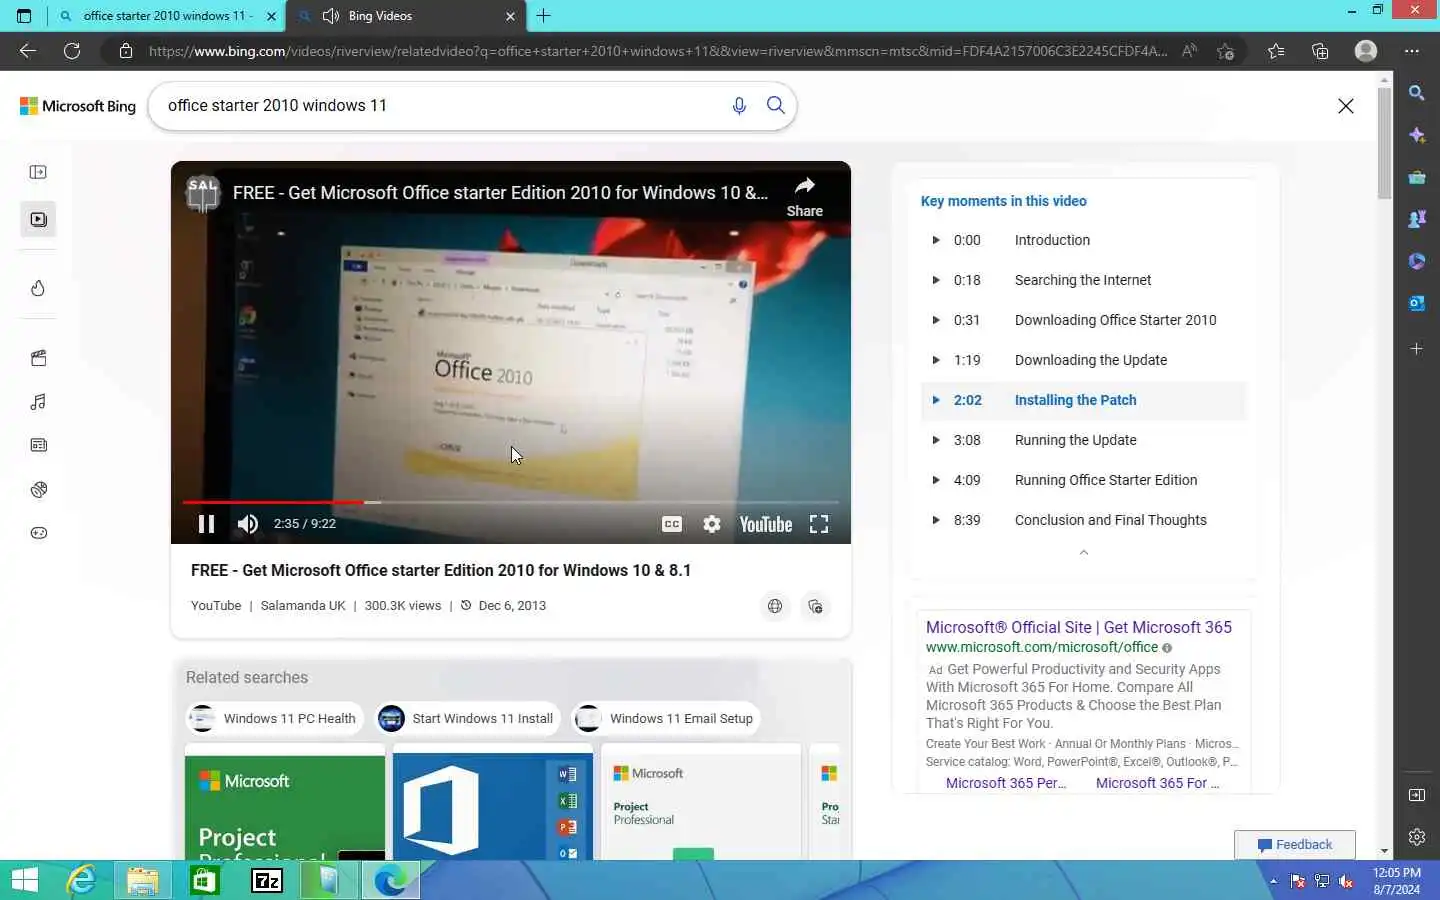Jump to 3:08 Running the Update
Screen dimensions: 1440x900
1083,440
